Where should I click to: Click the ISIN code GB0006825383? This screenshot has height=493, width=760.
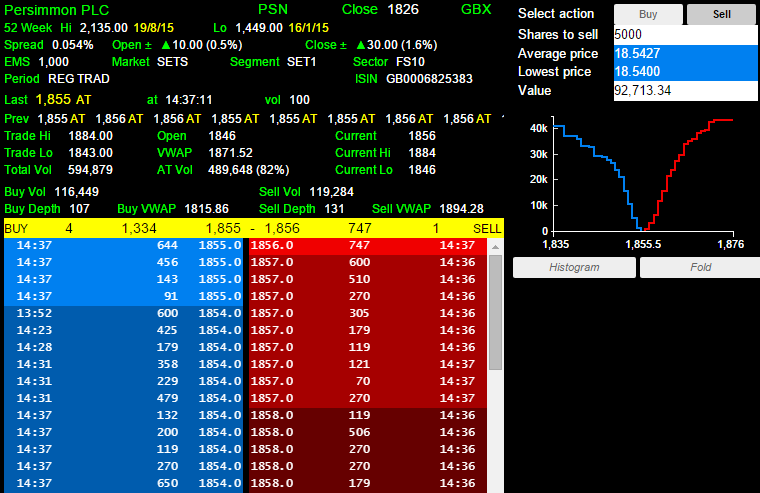coord(429,79)
